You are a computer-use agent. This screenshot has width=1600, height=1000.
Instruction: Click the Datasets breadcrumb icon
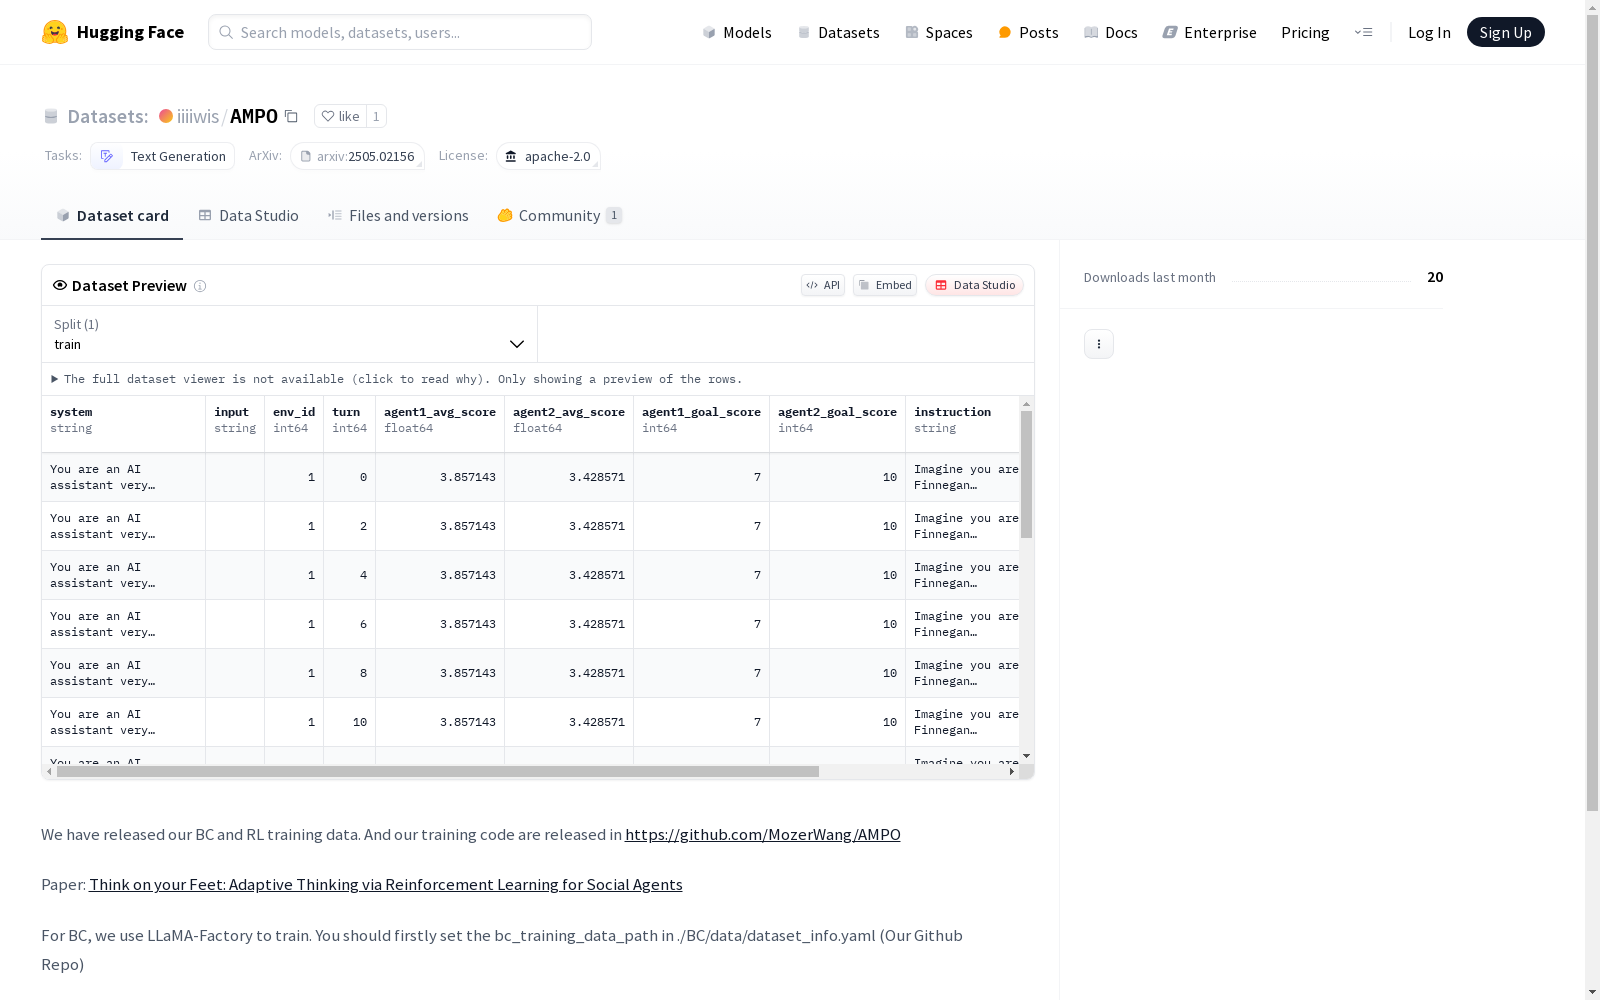tap(51, 117)
